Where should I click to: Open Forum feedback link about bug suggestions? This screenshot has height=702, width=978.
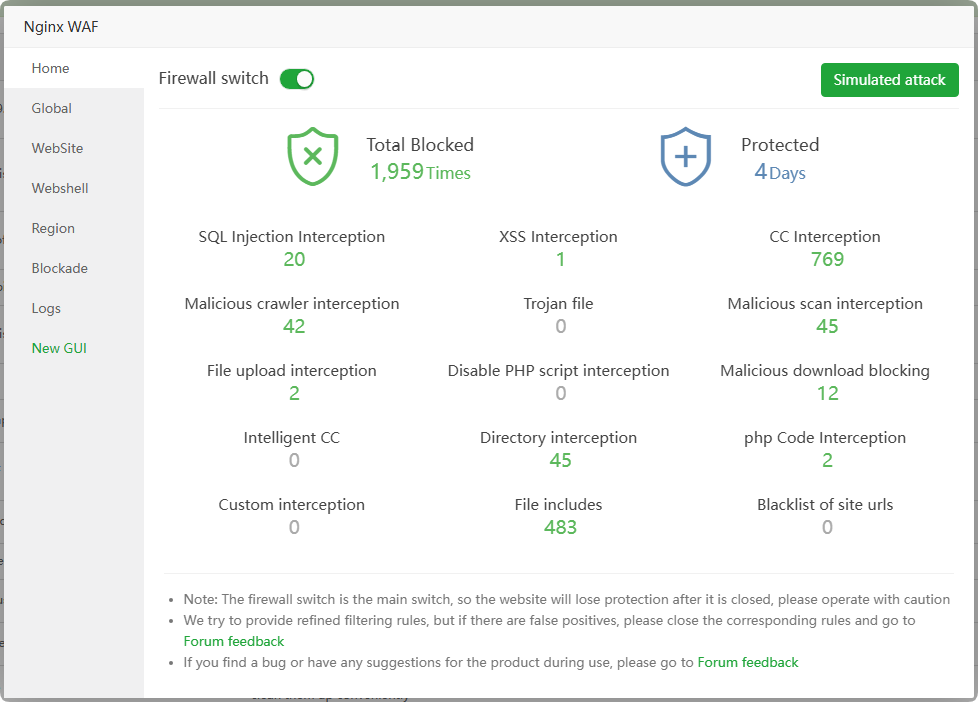[x=747, y=662]
